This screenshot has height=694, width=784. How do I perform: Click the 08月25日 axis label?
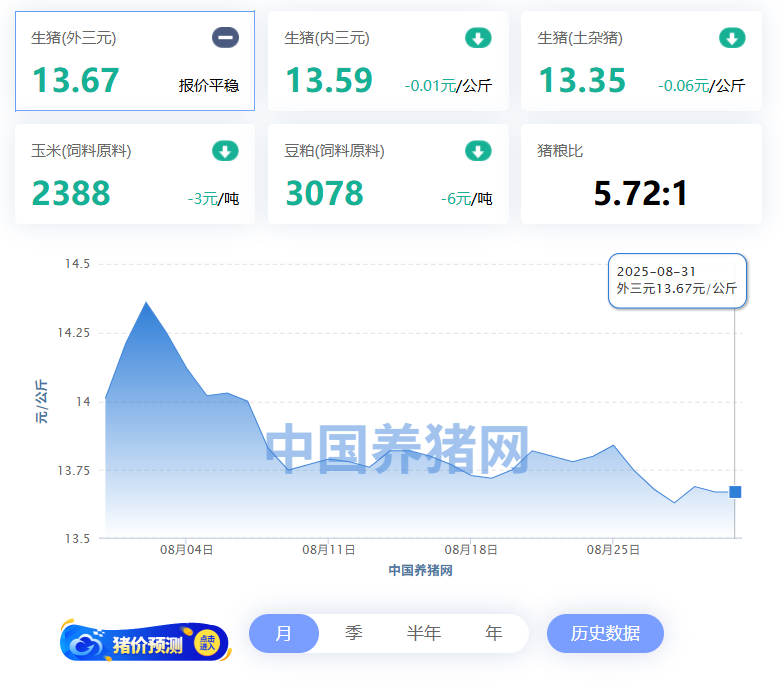613,550
